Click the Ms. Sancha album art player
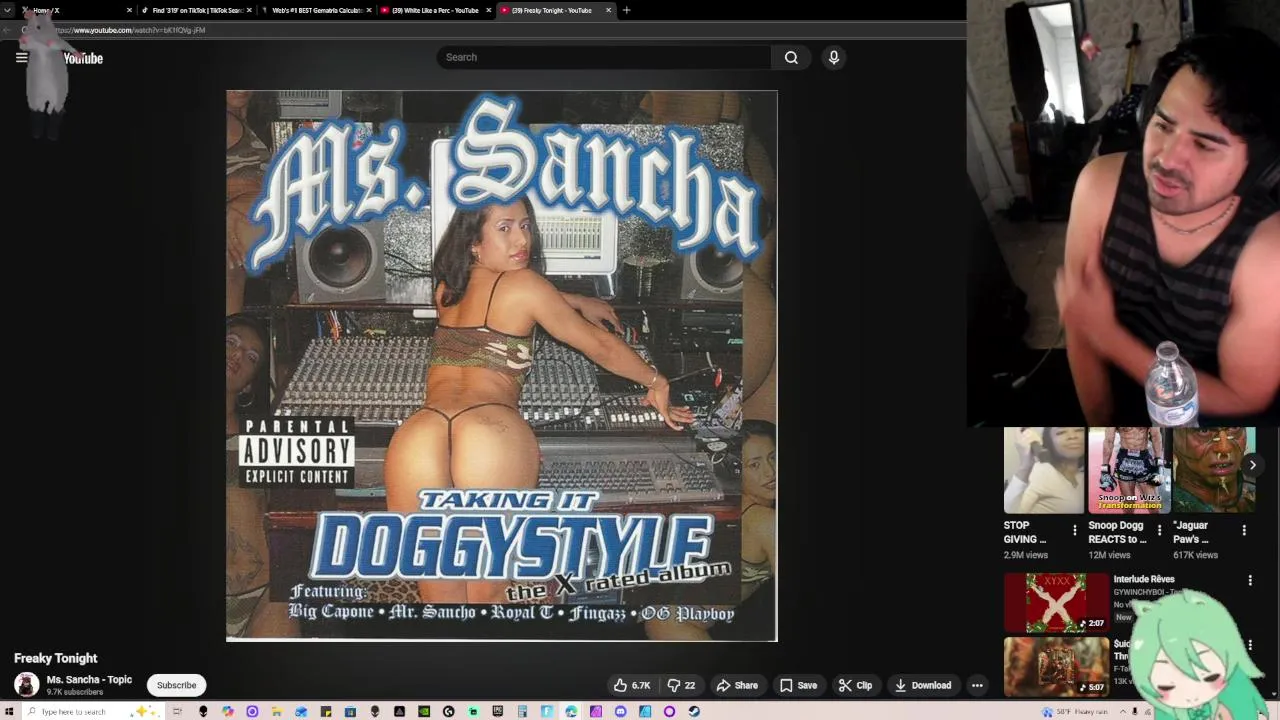This screenshot has height=720, width=1280. [501, 366]
